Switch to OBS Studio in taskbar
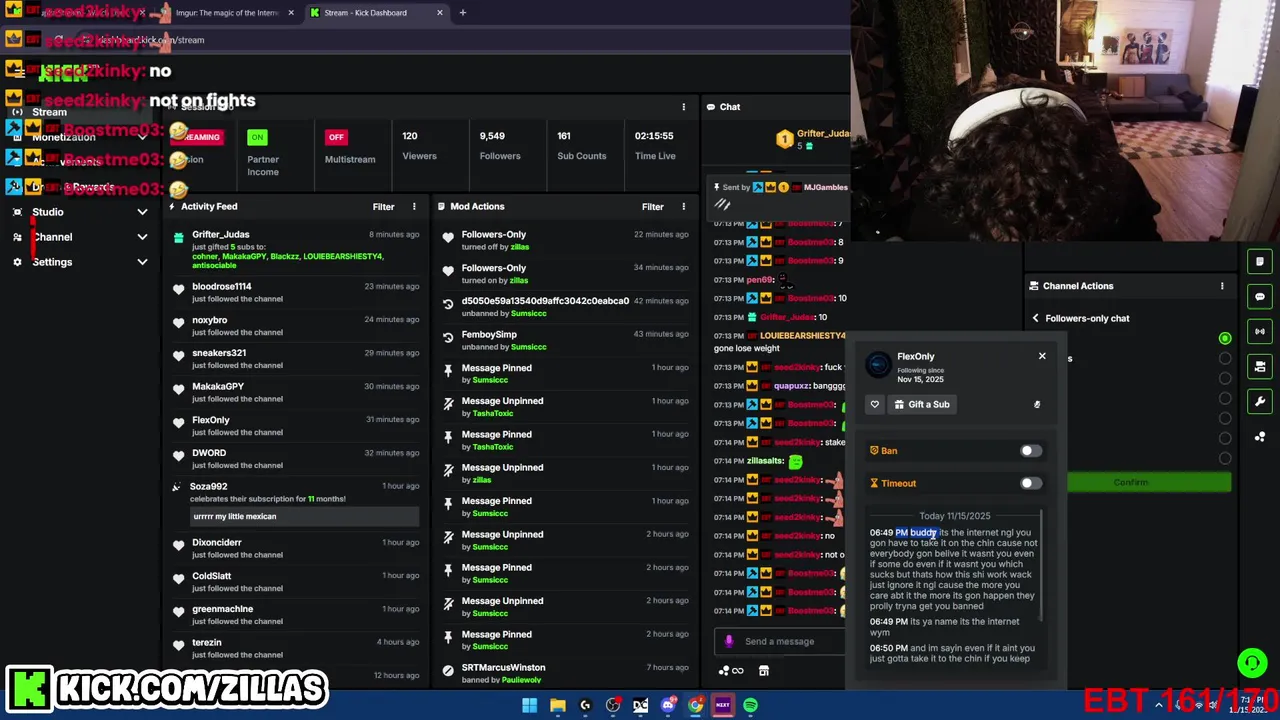 [613, 705]
